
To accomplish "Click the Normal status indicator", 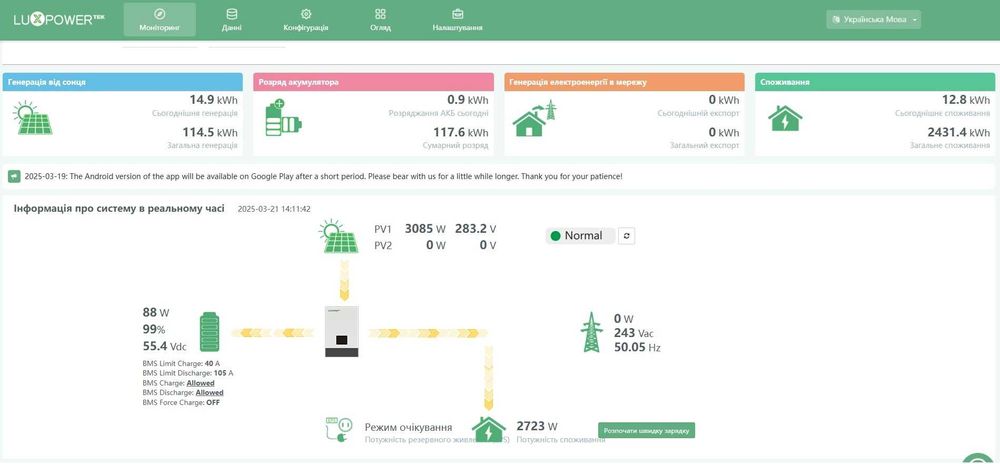I will (x=580, y=236).
